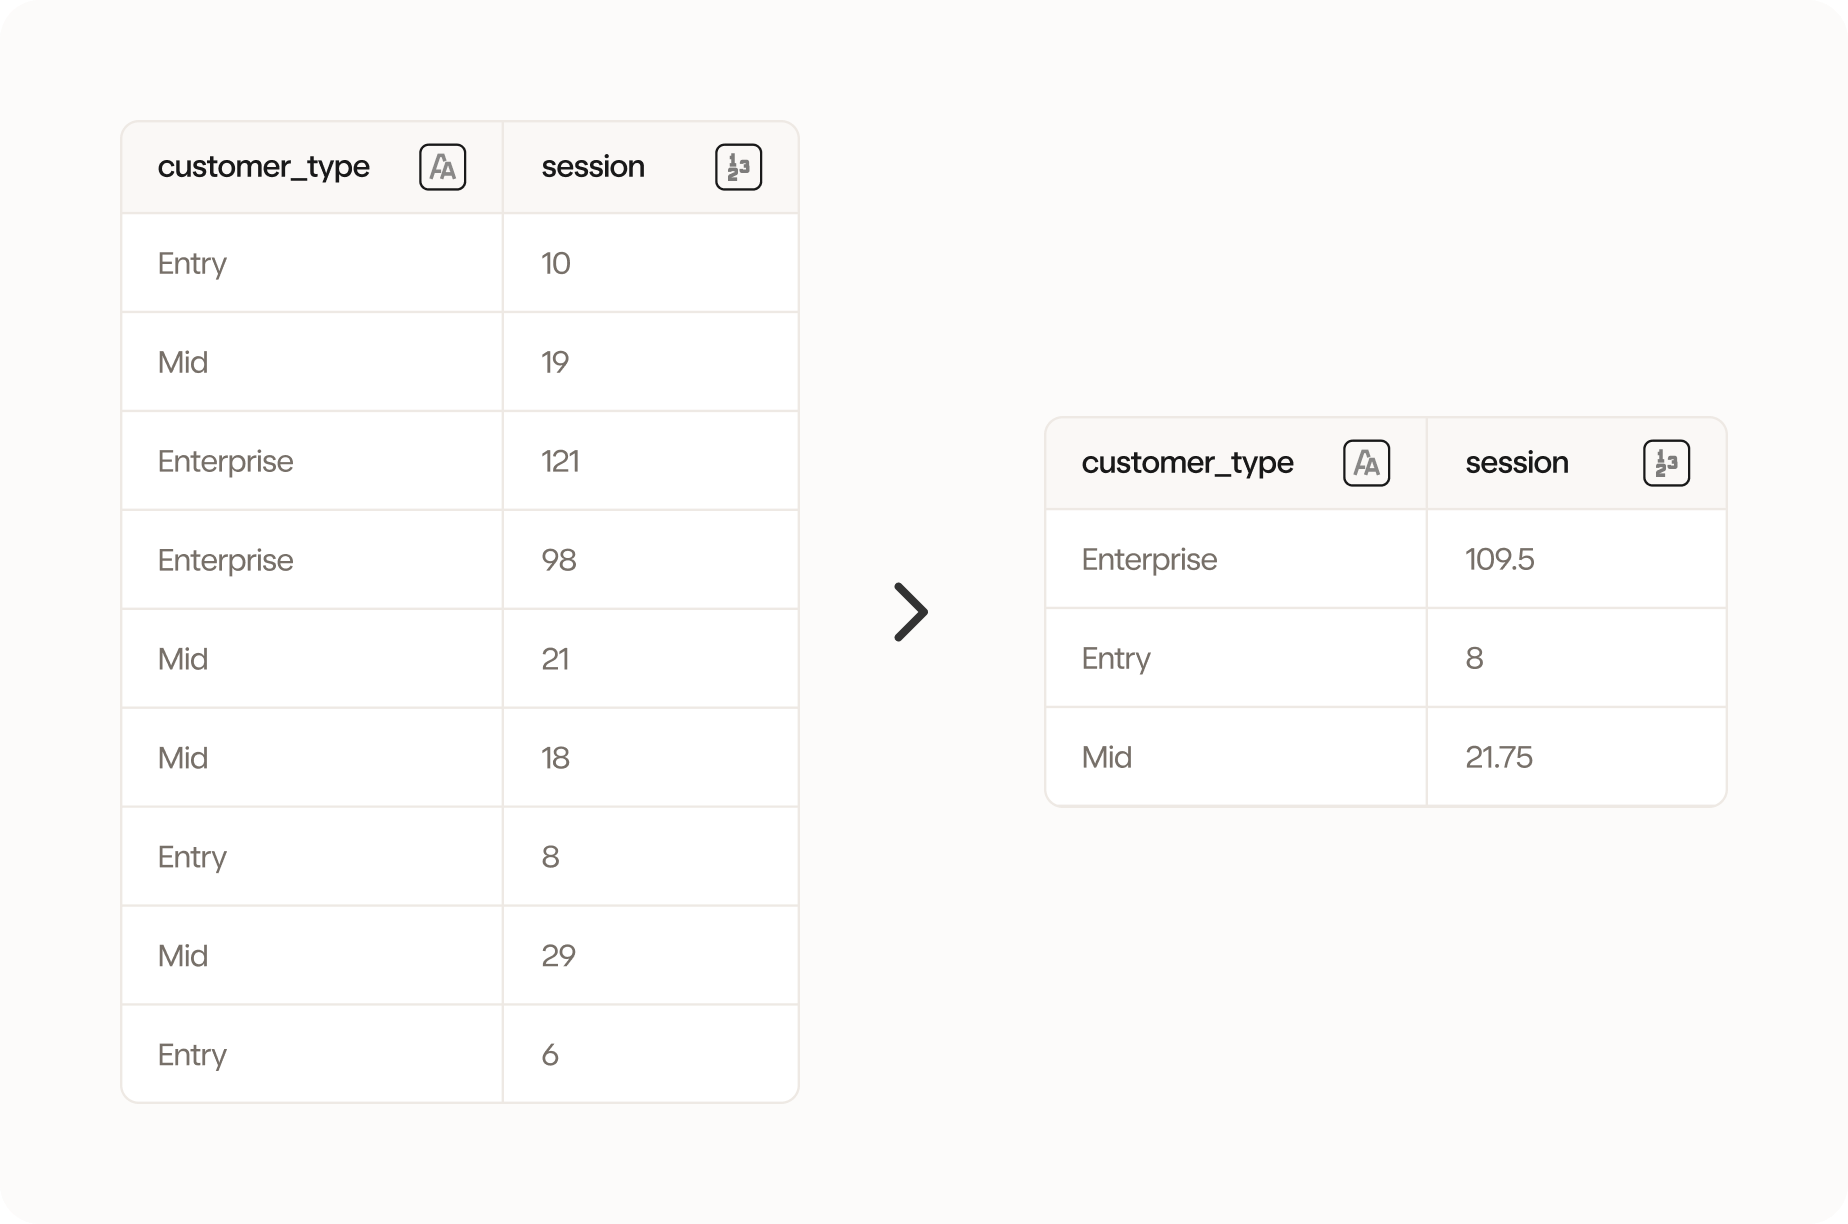Select the cell showing 21.75
1848x1224 pixels.
click(x=1498, y=757)
